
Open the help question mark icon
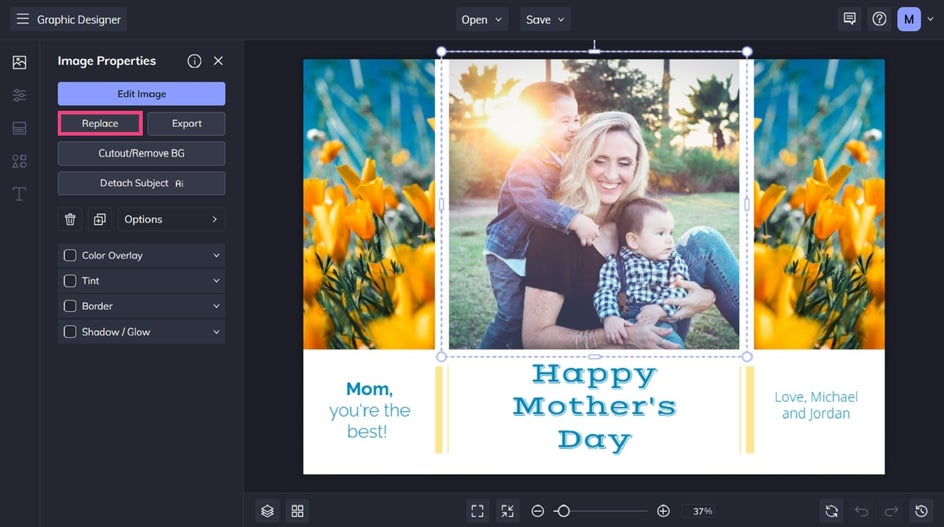click(880, 19)
